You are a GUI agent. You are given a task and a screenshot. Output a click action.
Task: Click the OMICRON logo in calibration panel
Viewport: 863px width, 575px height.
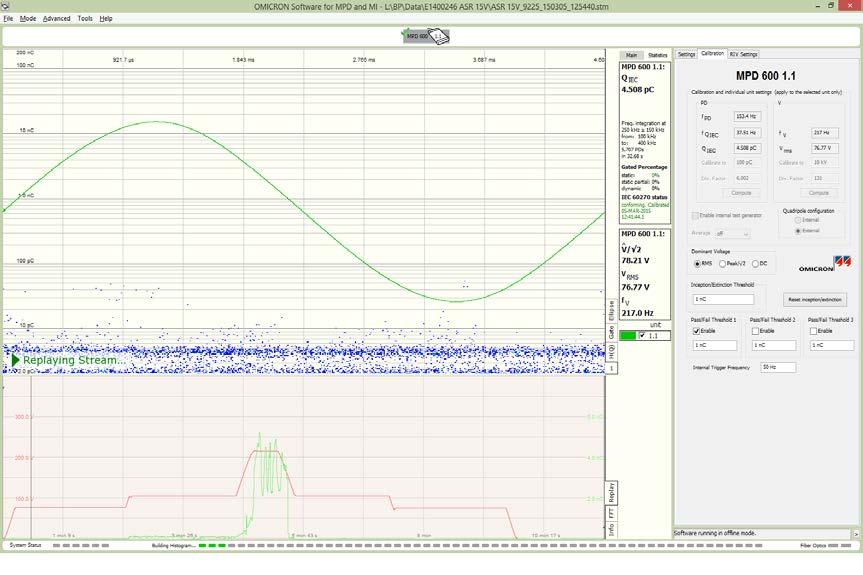coord(824,264)
